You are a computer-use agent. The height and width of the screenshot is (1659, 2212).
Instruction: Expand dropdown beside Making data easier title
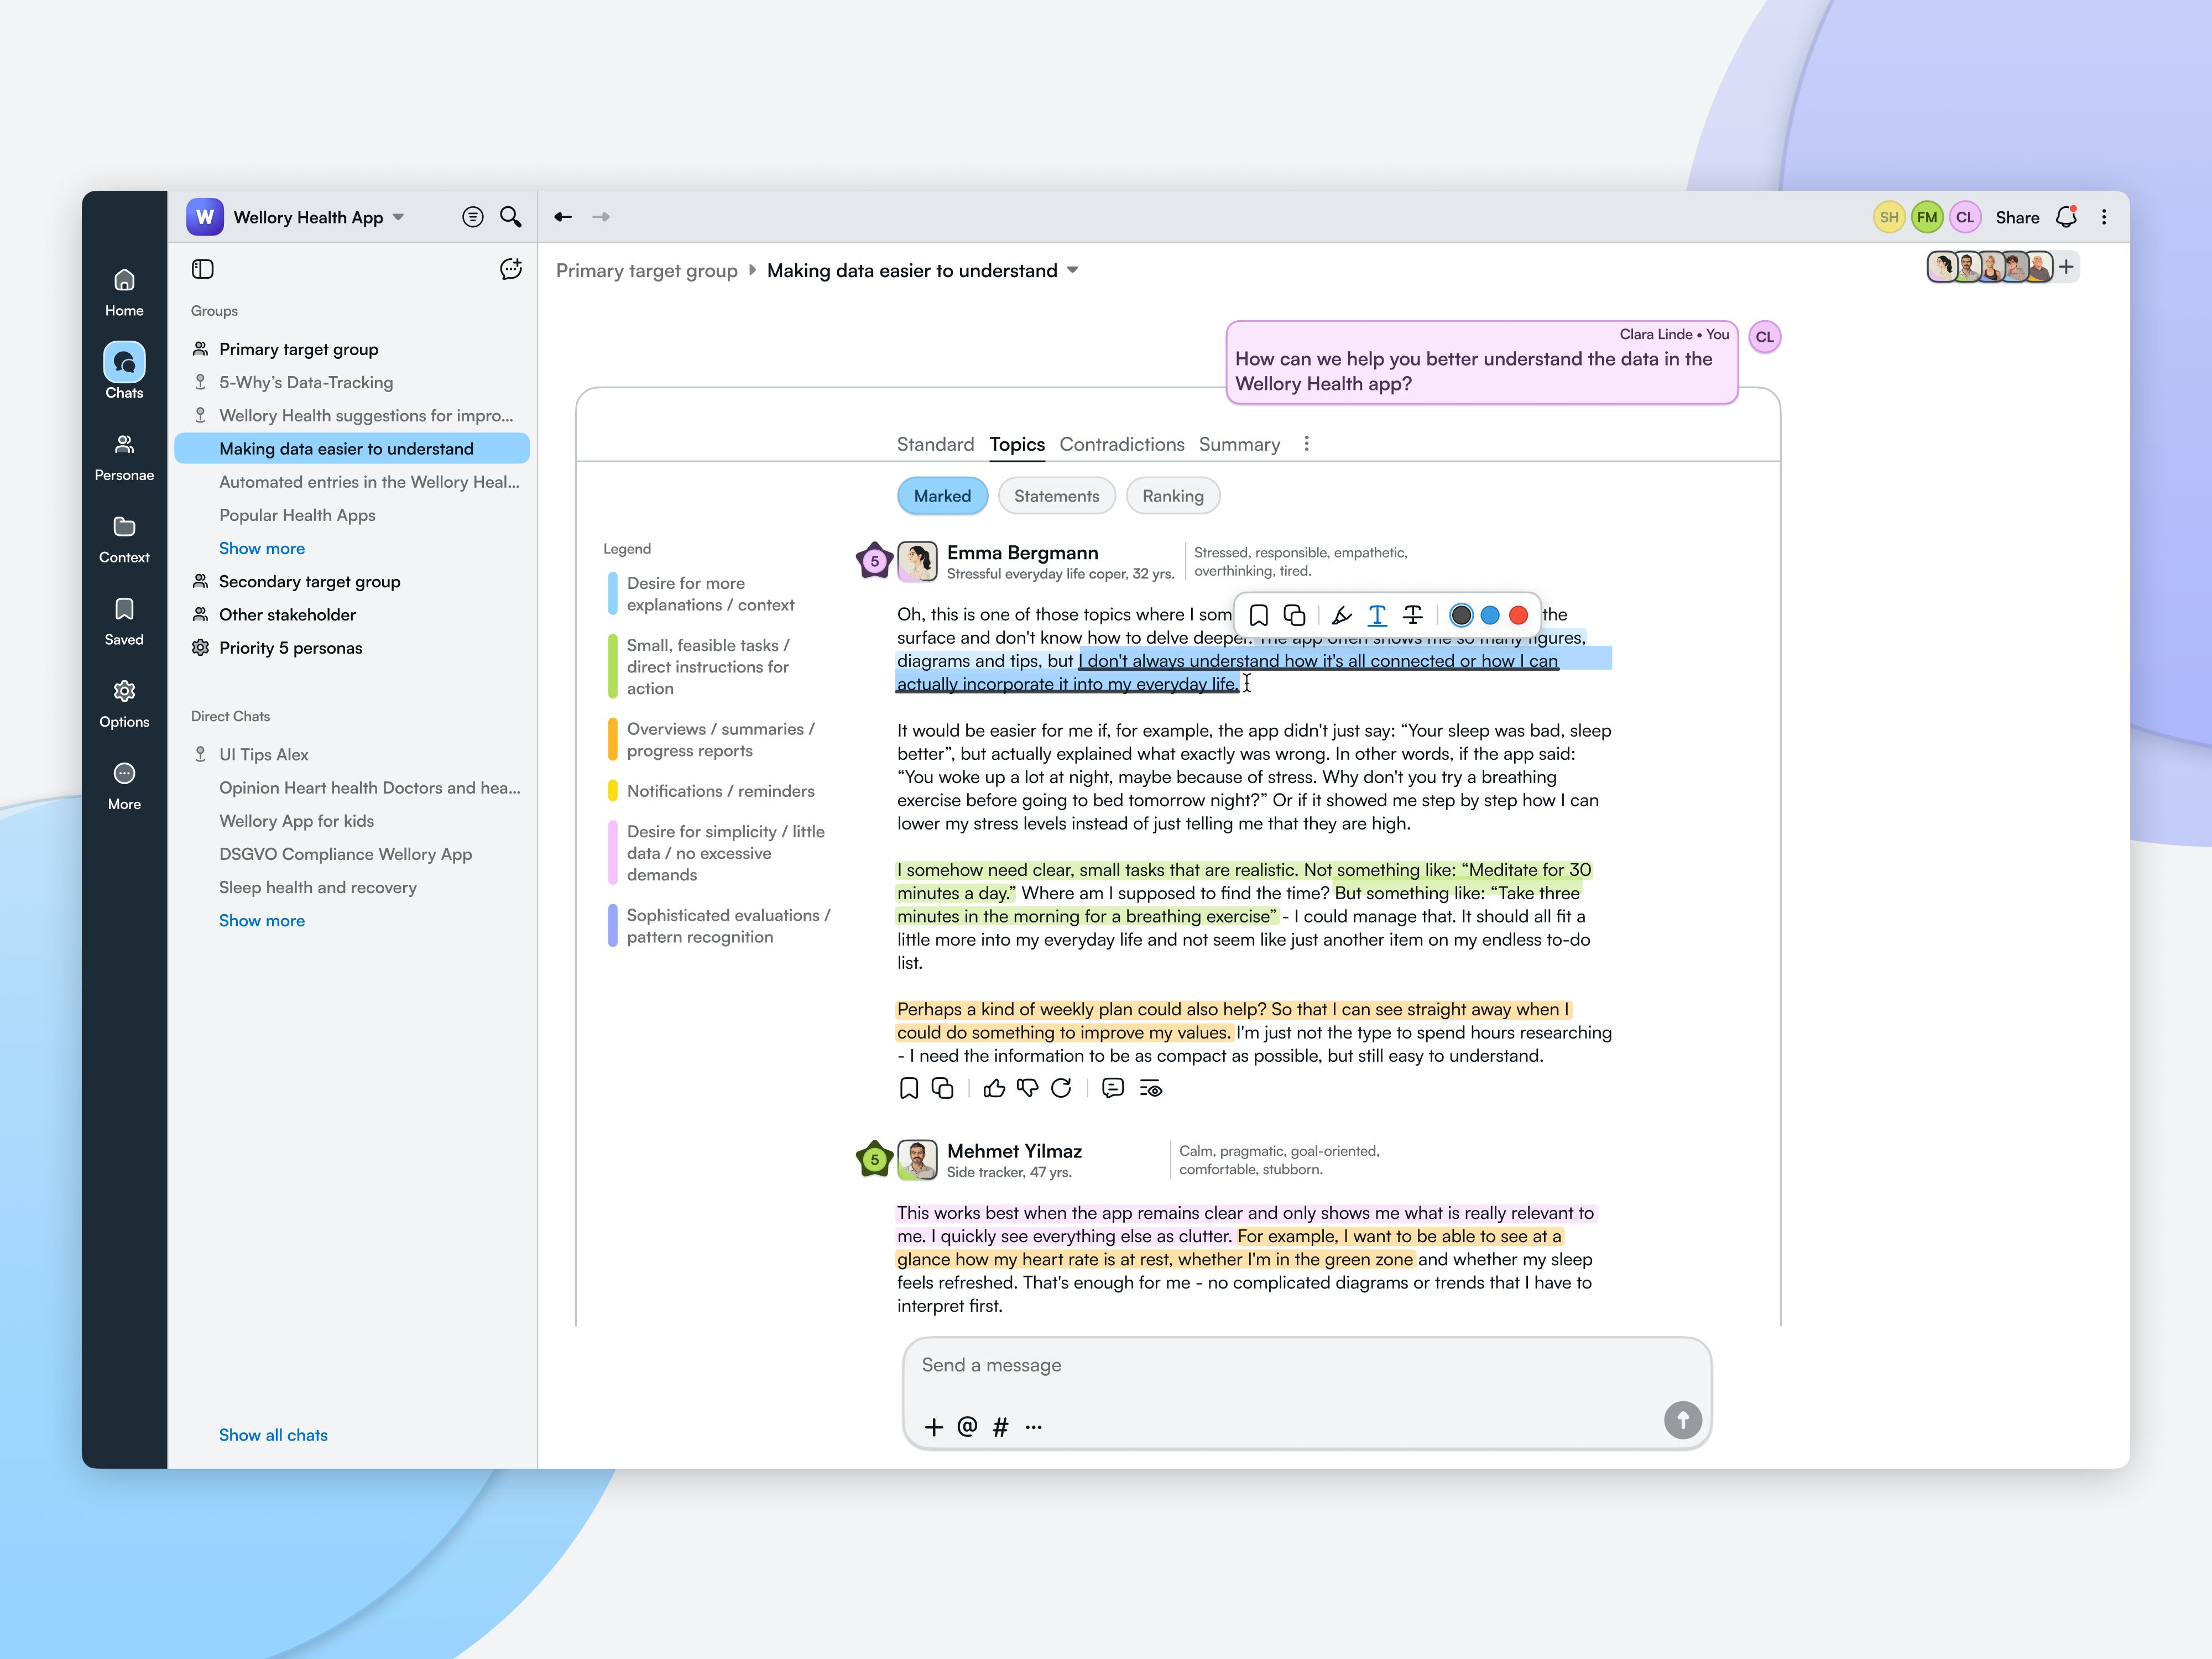pos(1073,270)
